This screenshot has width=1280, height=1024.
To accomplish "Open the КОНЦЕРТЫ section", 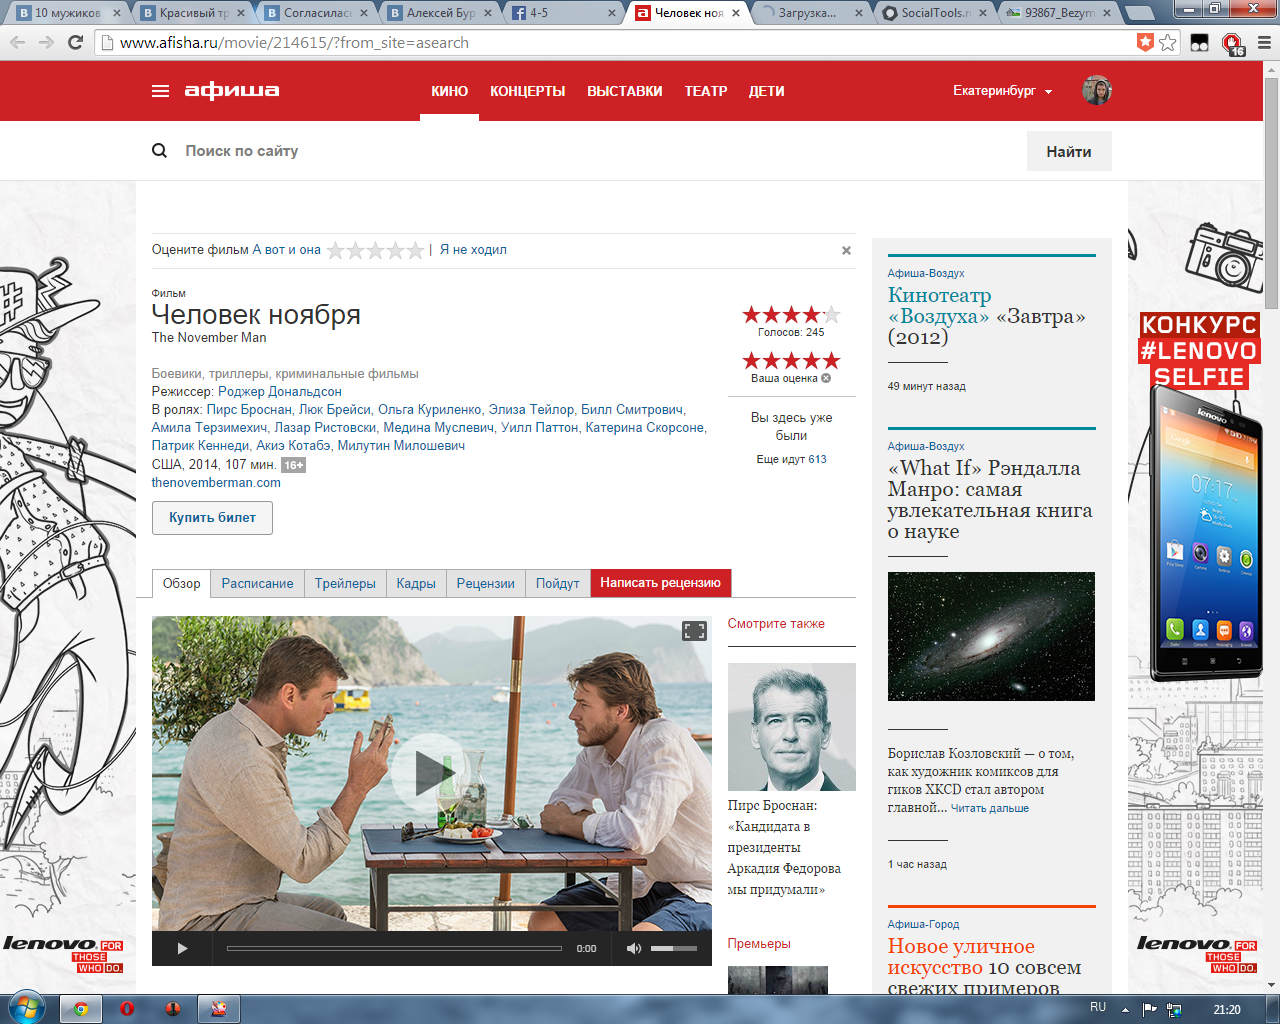I will click(527, 91).
